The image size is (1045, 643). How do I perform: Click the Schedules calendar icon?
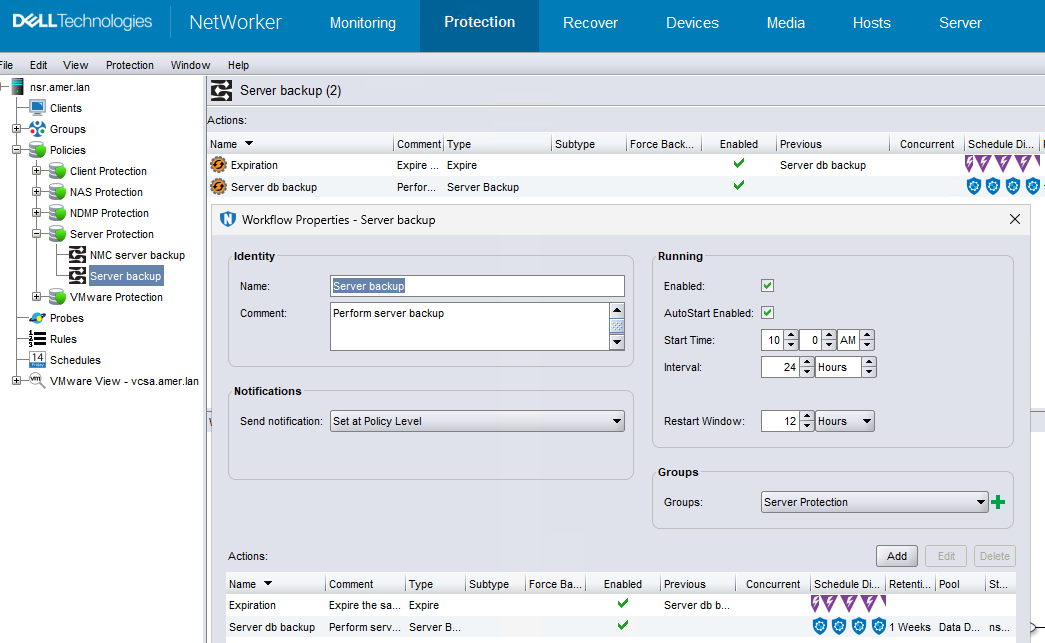click(x=37, y=360)
